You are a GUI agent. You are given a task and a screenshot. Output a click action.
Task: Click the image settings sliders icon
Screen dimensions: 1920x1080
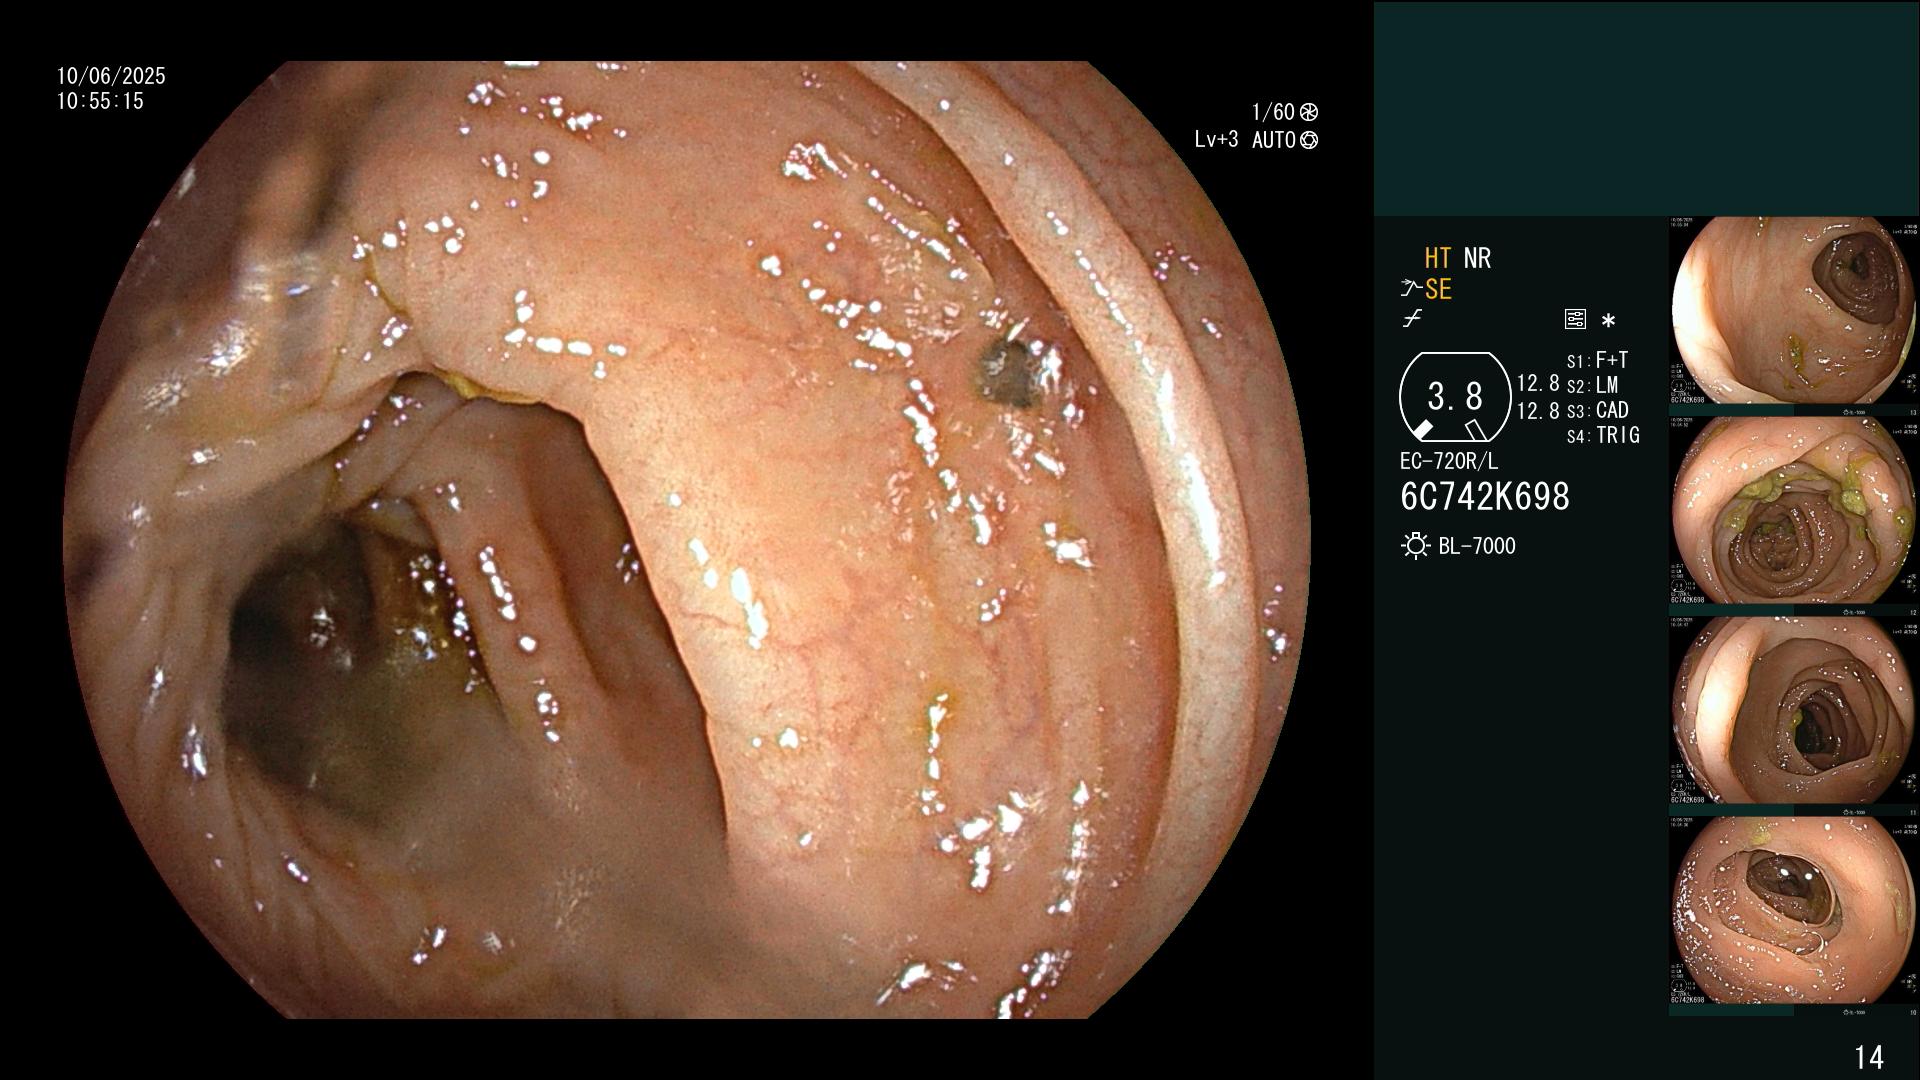point(1575,319)
